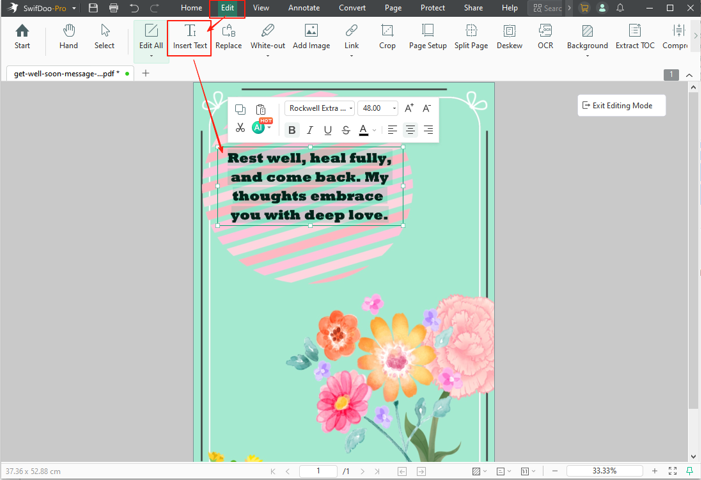Align text right
This screenshot has height=480, width=701.
428,130
